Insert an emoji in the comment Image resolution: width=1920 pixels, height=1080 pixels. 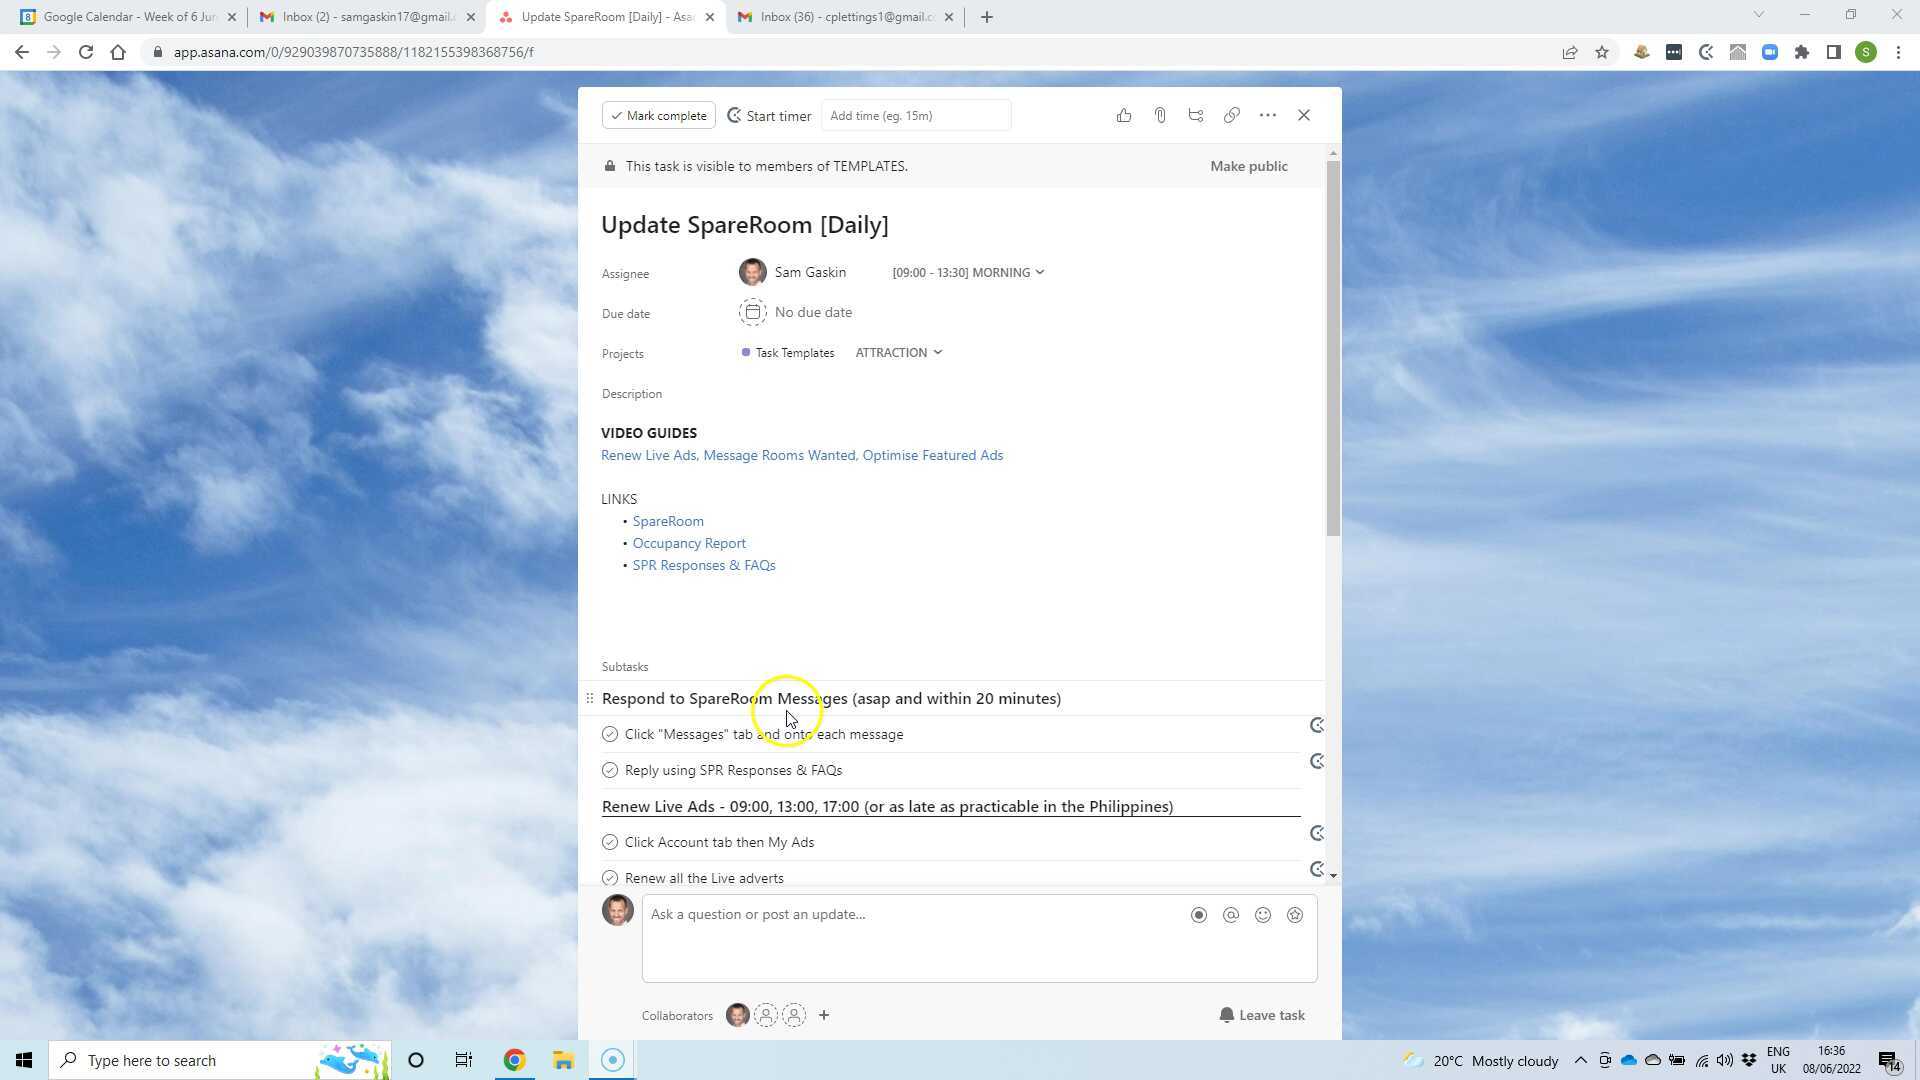point(1263,915)
